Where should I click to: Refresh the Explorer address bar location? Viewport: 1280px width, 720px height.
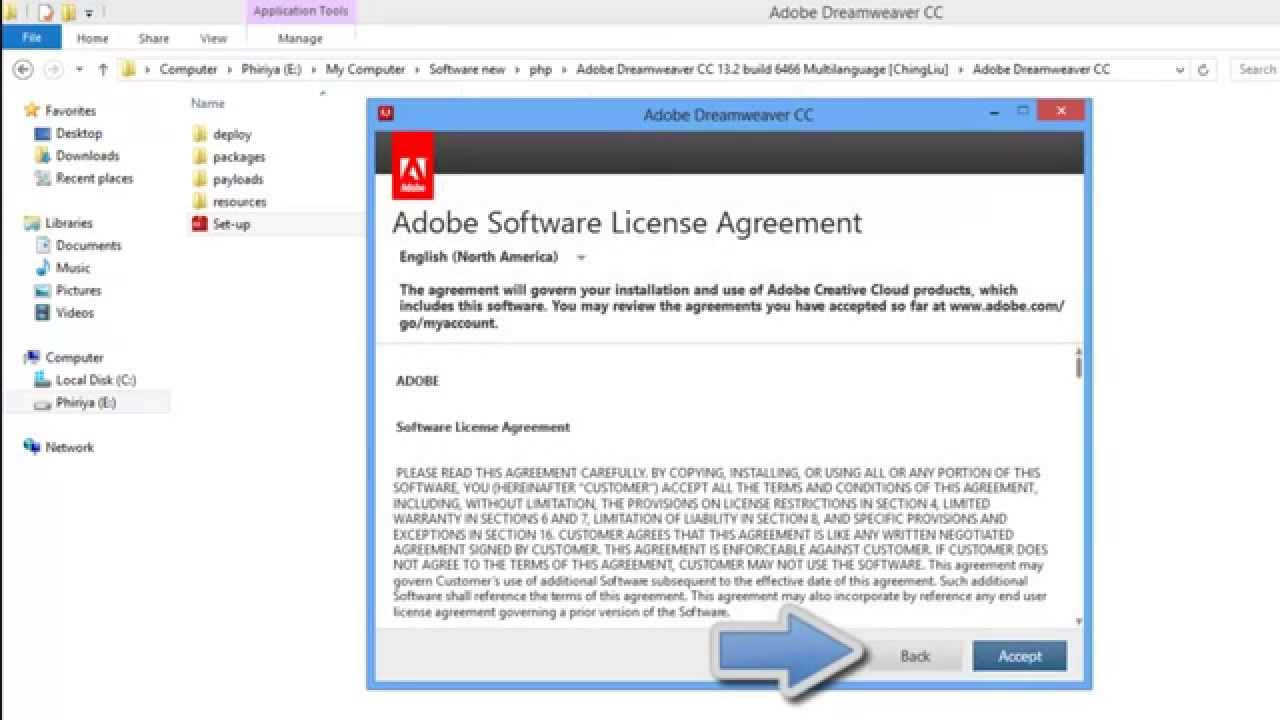(1203, 70)
